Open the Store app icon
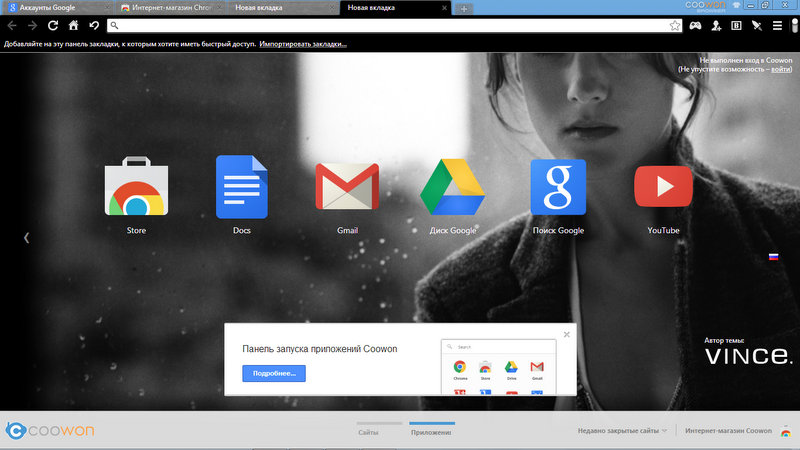This screenshot has height=450, width=800. click(x=136, y=186)
